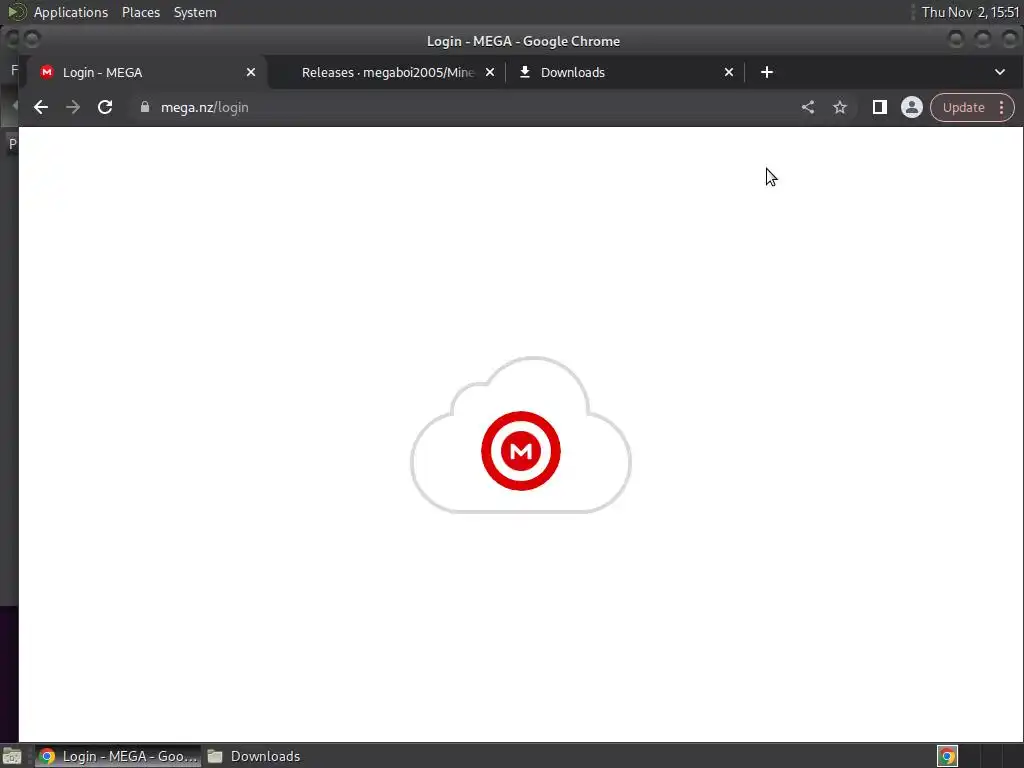
Task: Close the Downloads tab
Action: click(729, 72)
